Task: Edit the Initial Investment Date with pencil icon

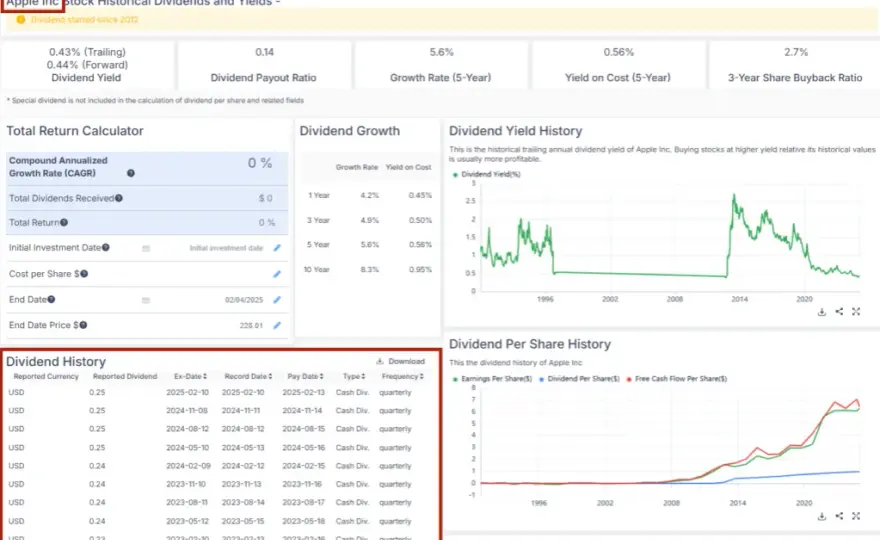Action: (277, 248)
